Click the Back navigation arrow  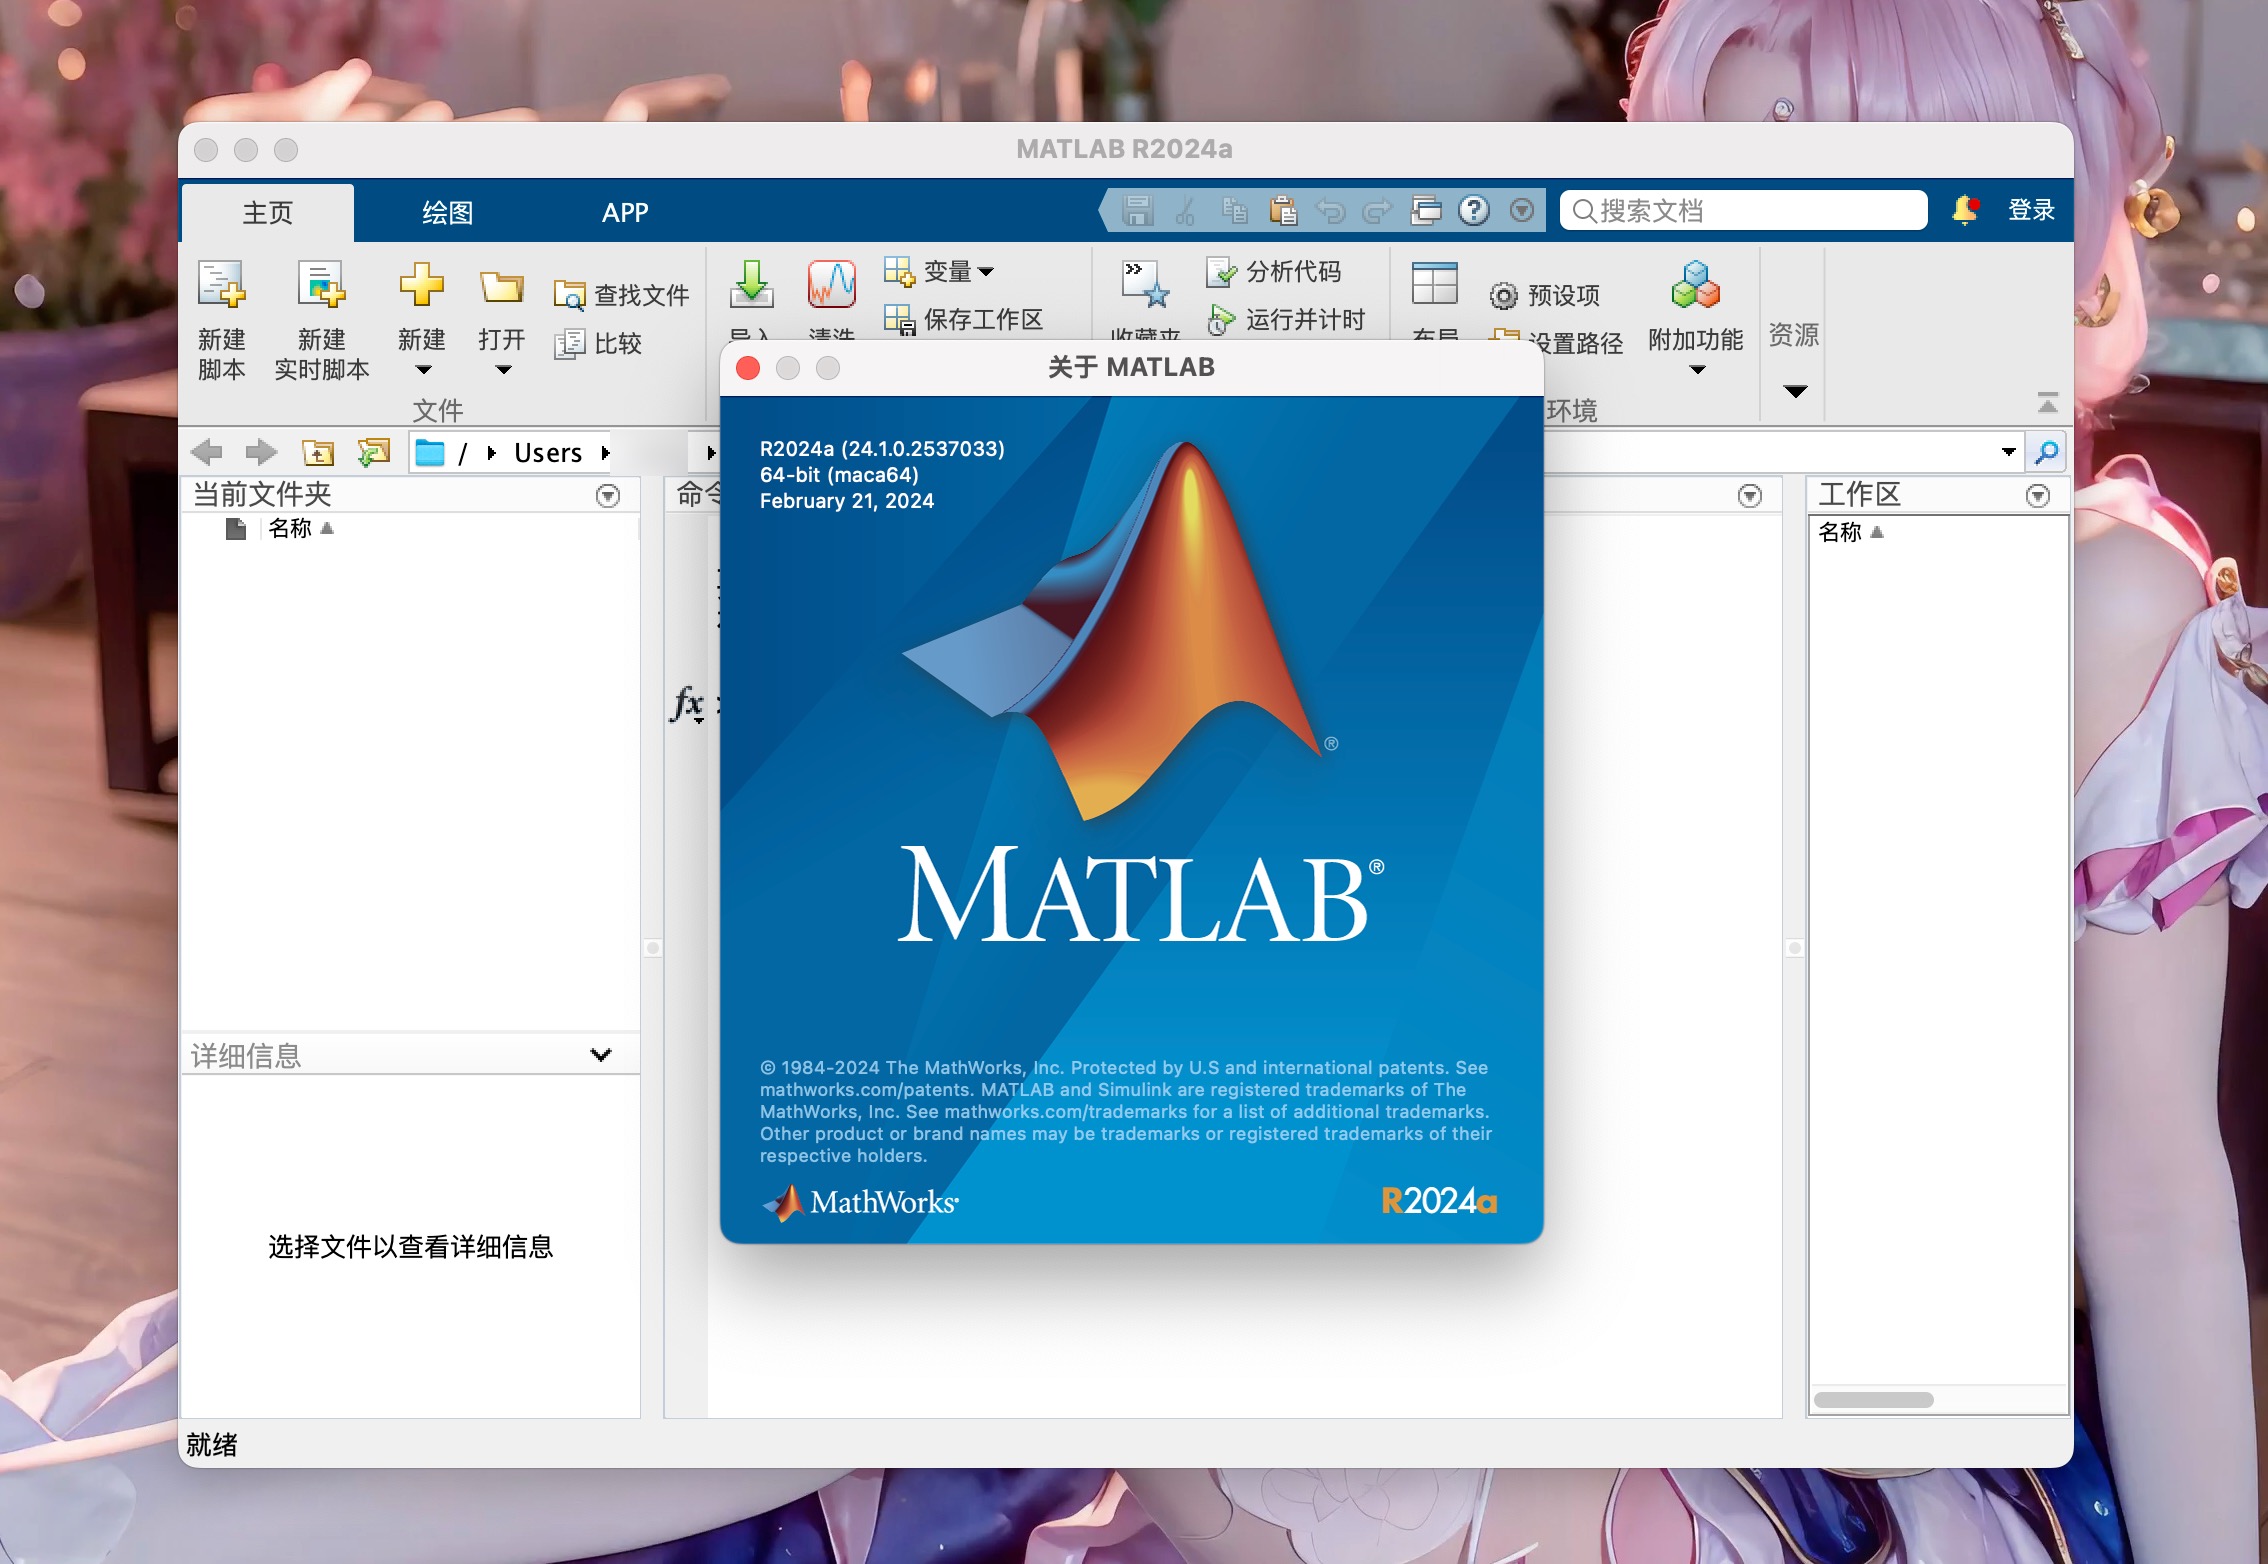(207, 452)
